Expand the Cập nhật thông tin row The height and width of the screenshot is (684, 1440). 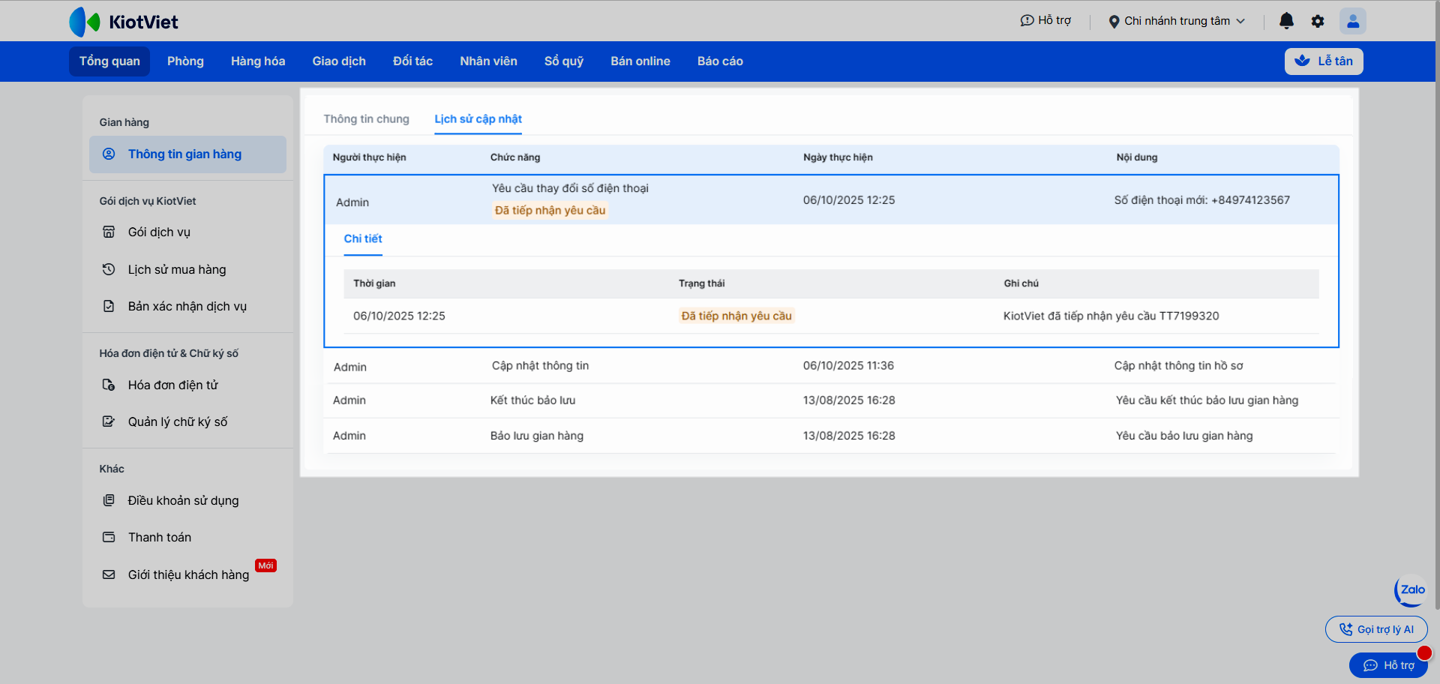click(x=830, y=366)
